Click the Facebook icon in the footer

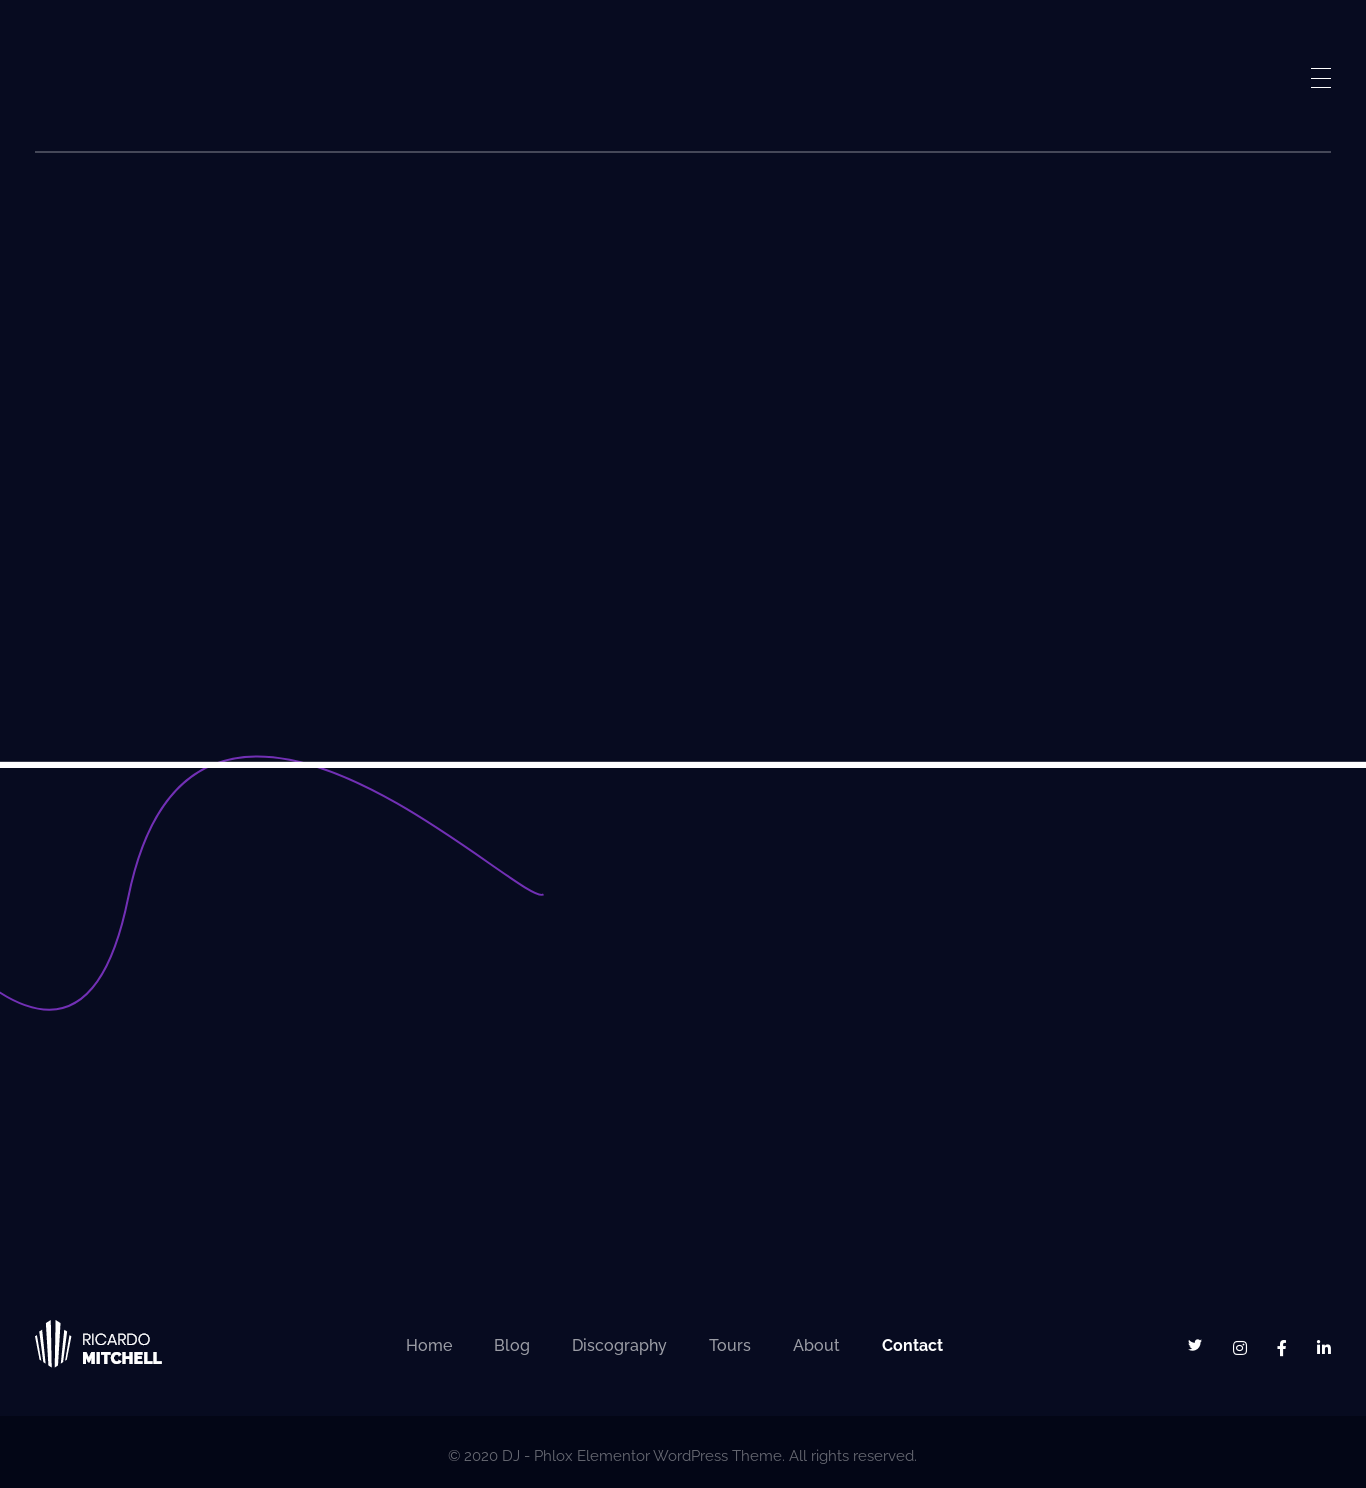pos(1281,1348)
